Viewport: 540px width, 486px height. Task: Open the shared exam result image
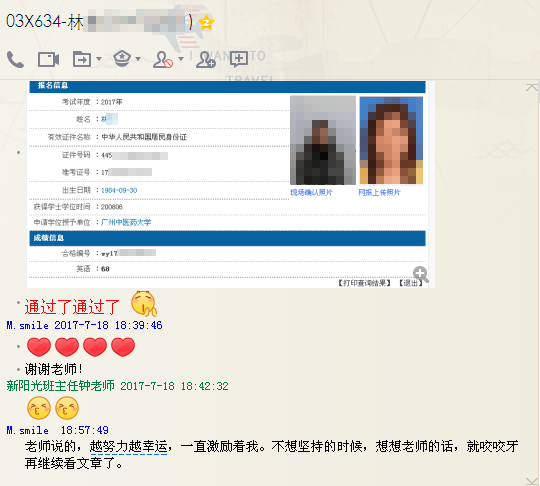click(231, 184)
